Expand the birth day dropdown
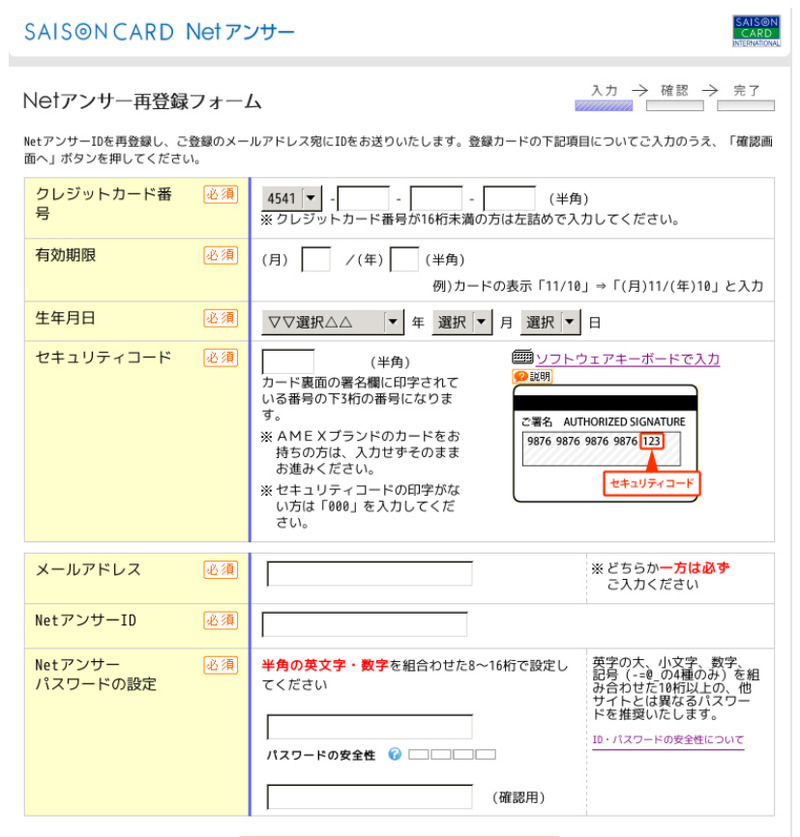Viewport: 800px width, 837px height. pos(550,322)
